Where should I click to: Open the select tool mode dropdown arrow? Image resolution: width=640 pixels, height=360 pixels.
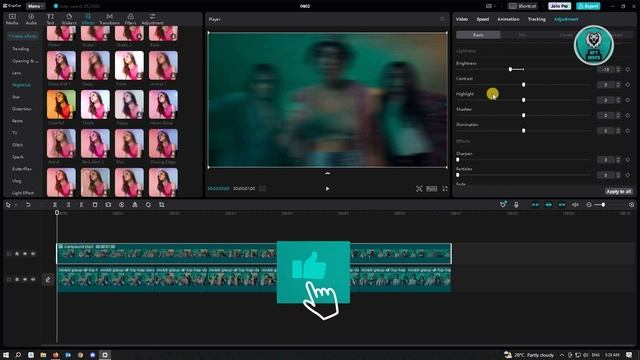coord(16,205)
